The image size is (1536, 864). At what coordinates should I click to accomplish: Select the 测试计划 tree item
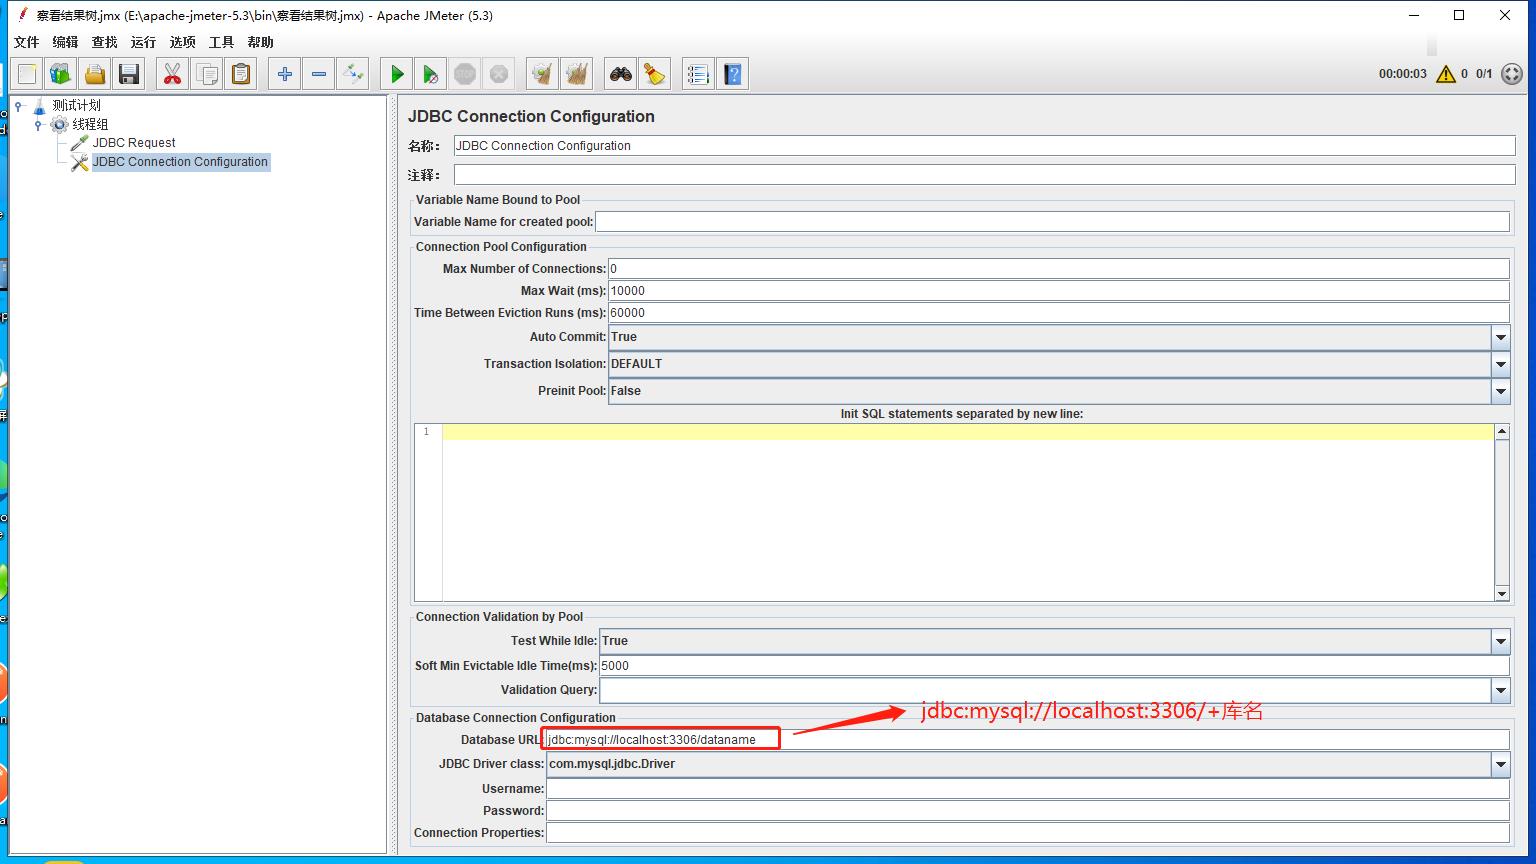click(x=76, y=105)
